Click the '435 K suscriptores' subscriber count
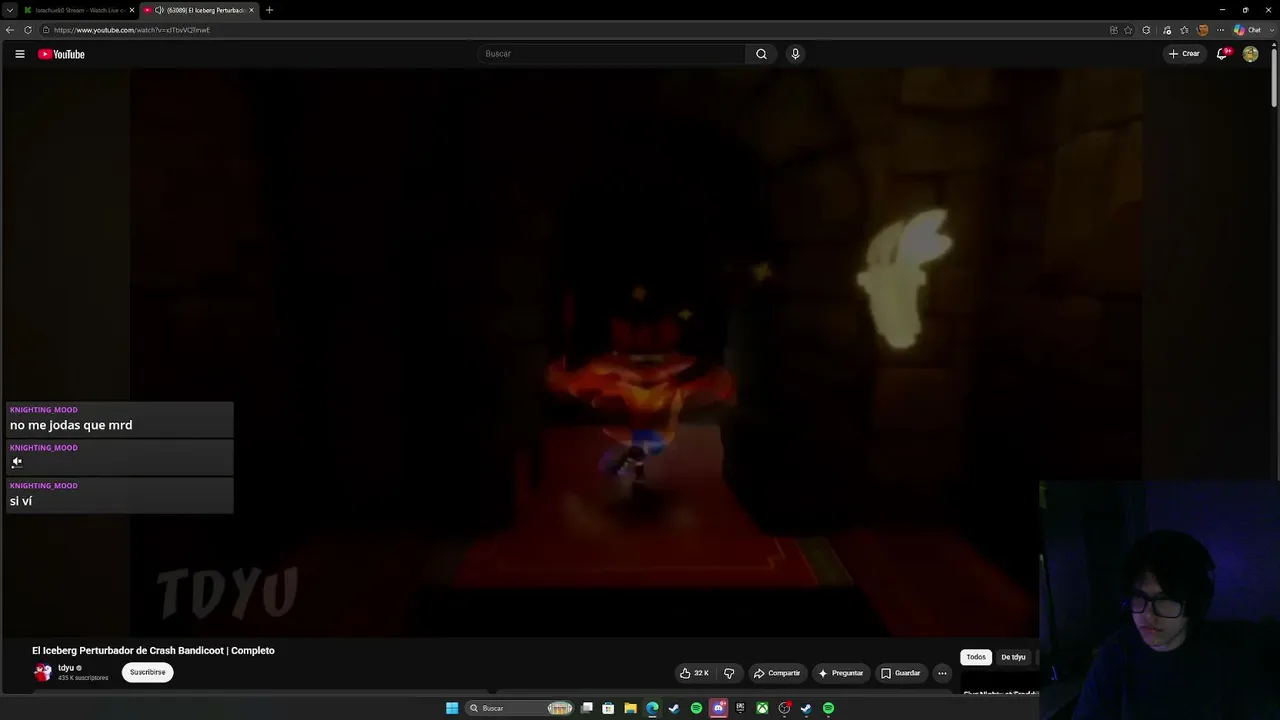The image size is (1280, 720). click(83, 678)
